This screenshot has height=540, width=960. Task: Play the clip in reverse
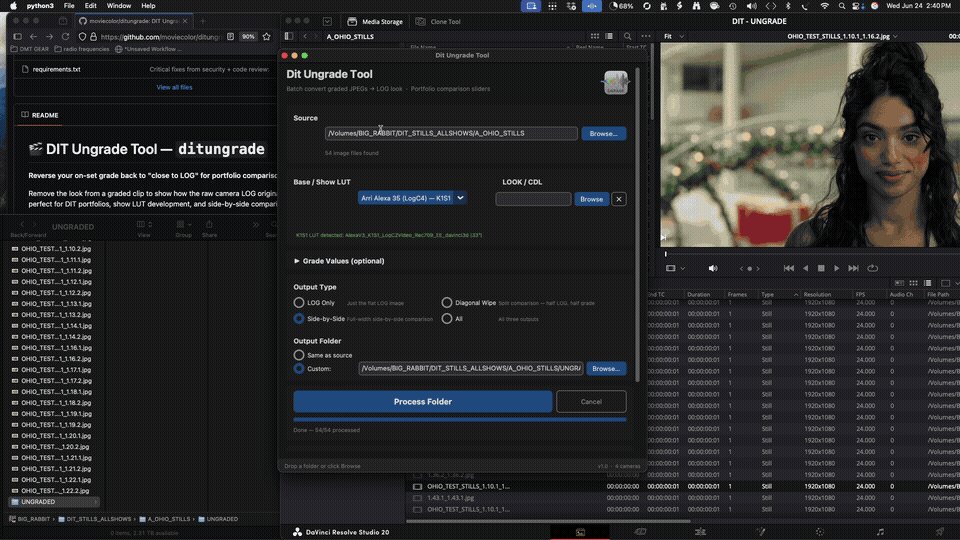click(x=805, y=268)
